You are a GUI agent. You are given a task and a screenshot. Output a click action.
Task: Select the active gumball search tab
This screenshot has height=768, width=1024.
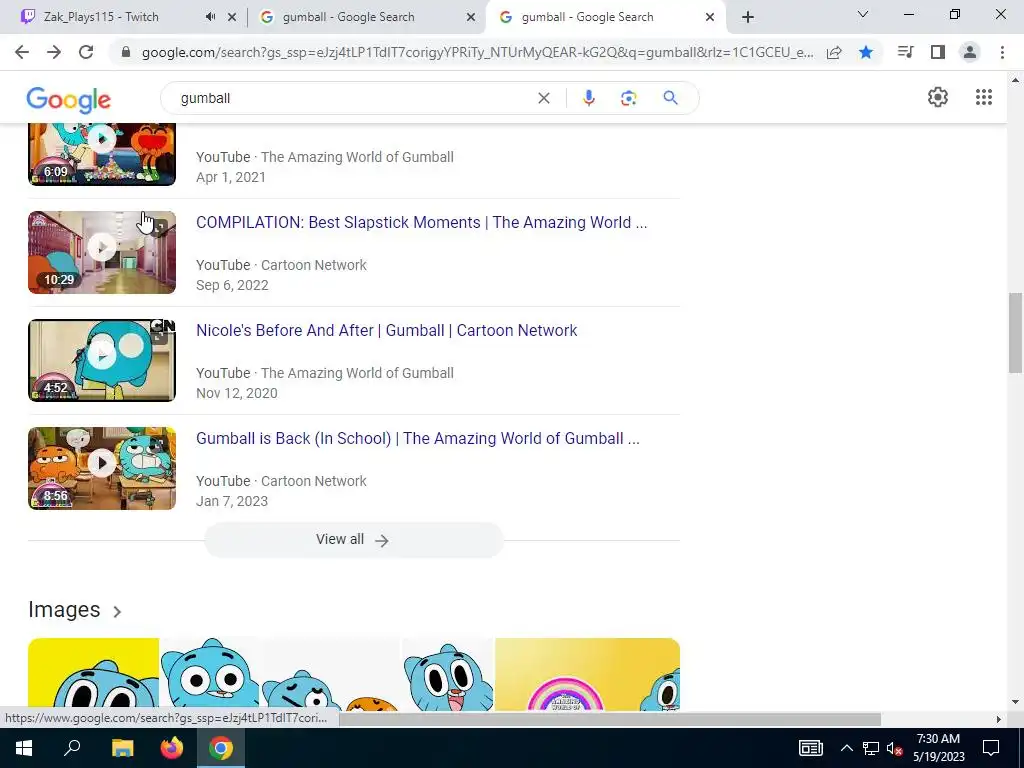pos(587,17)
